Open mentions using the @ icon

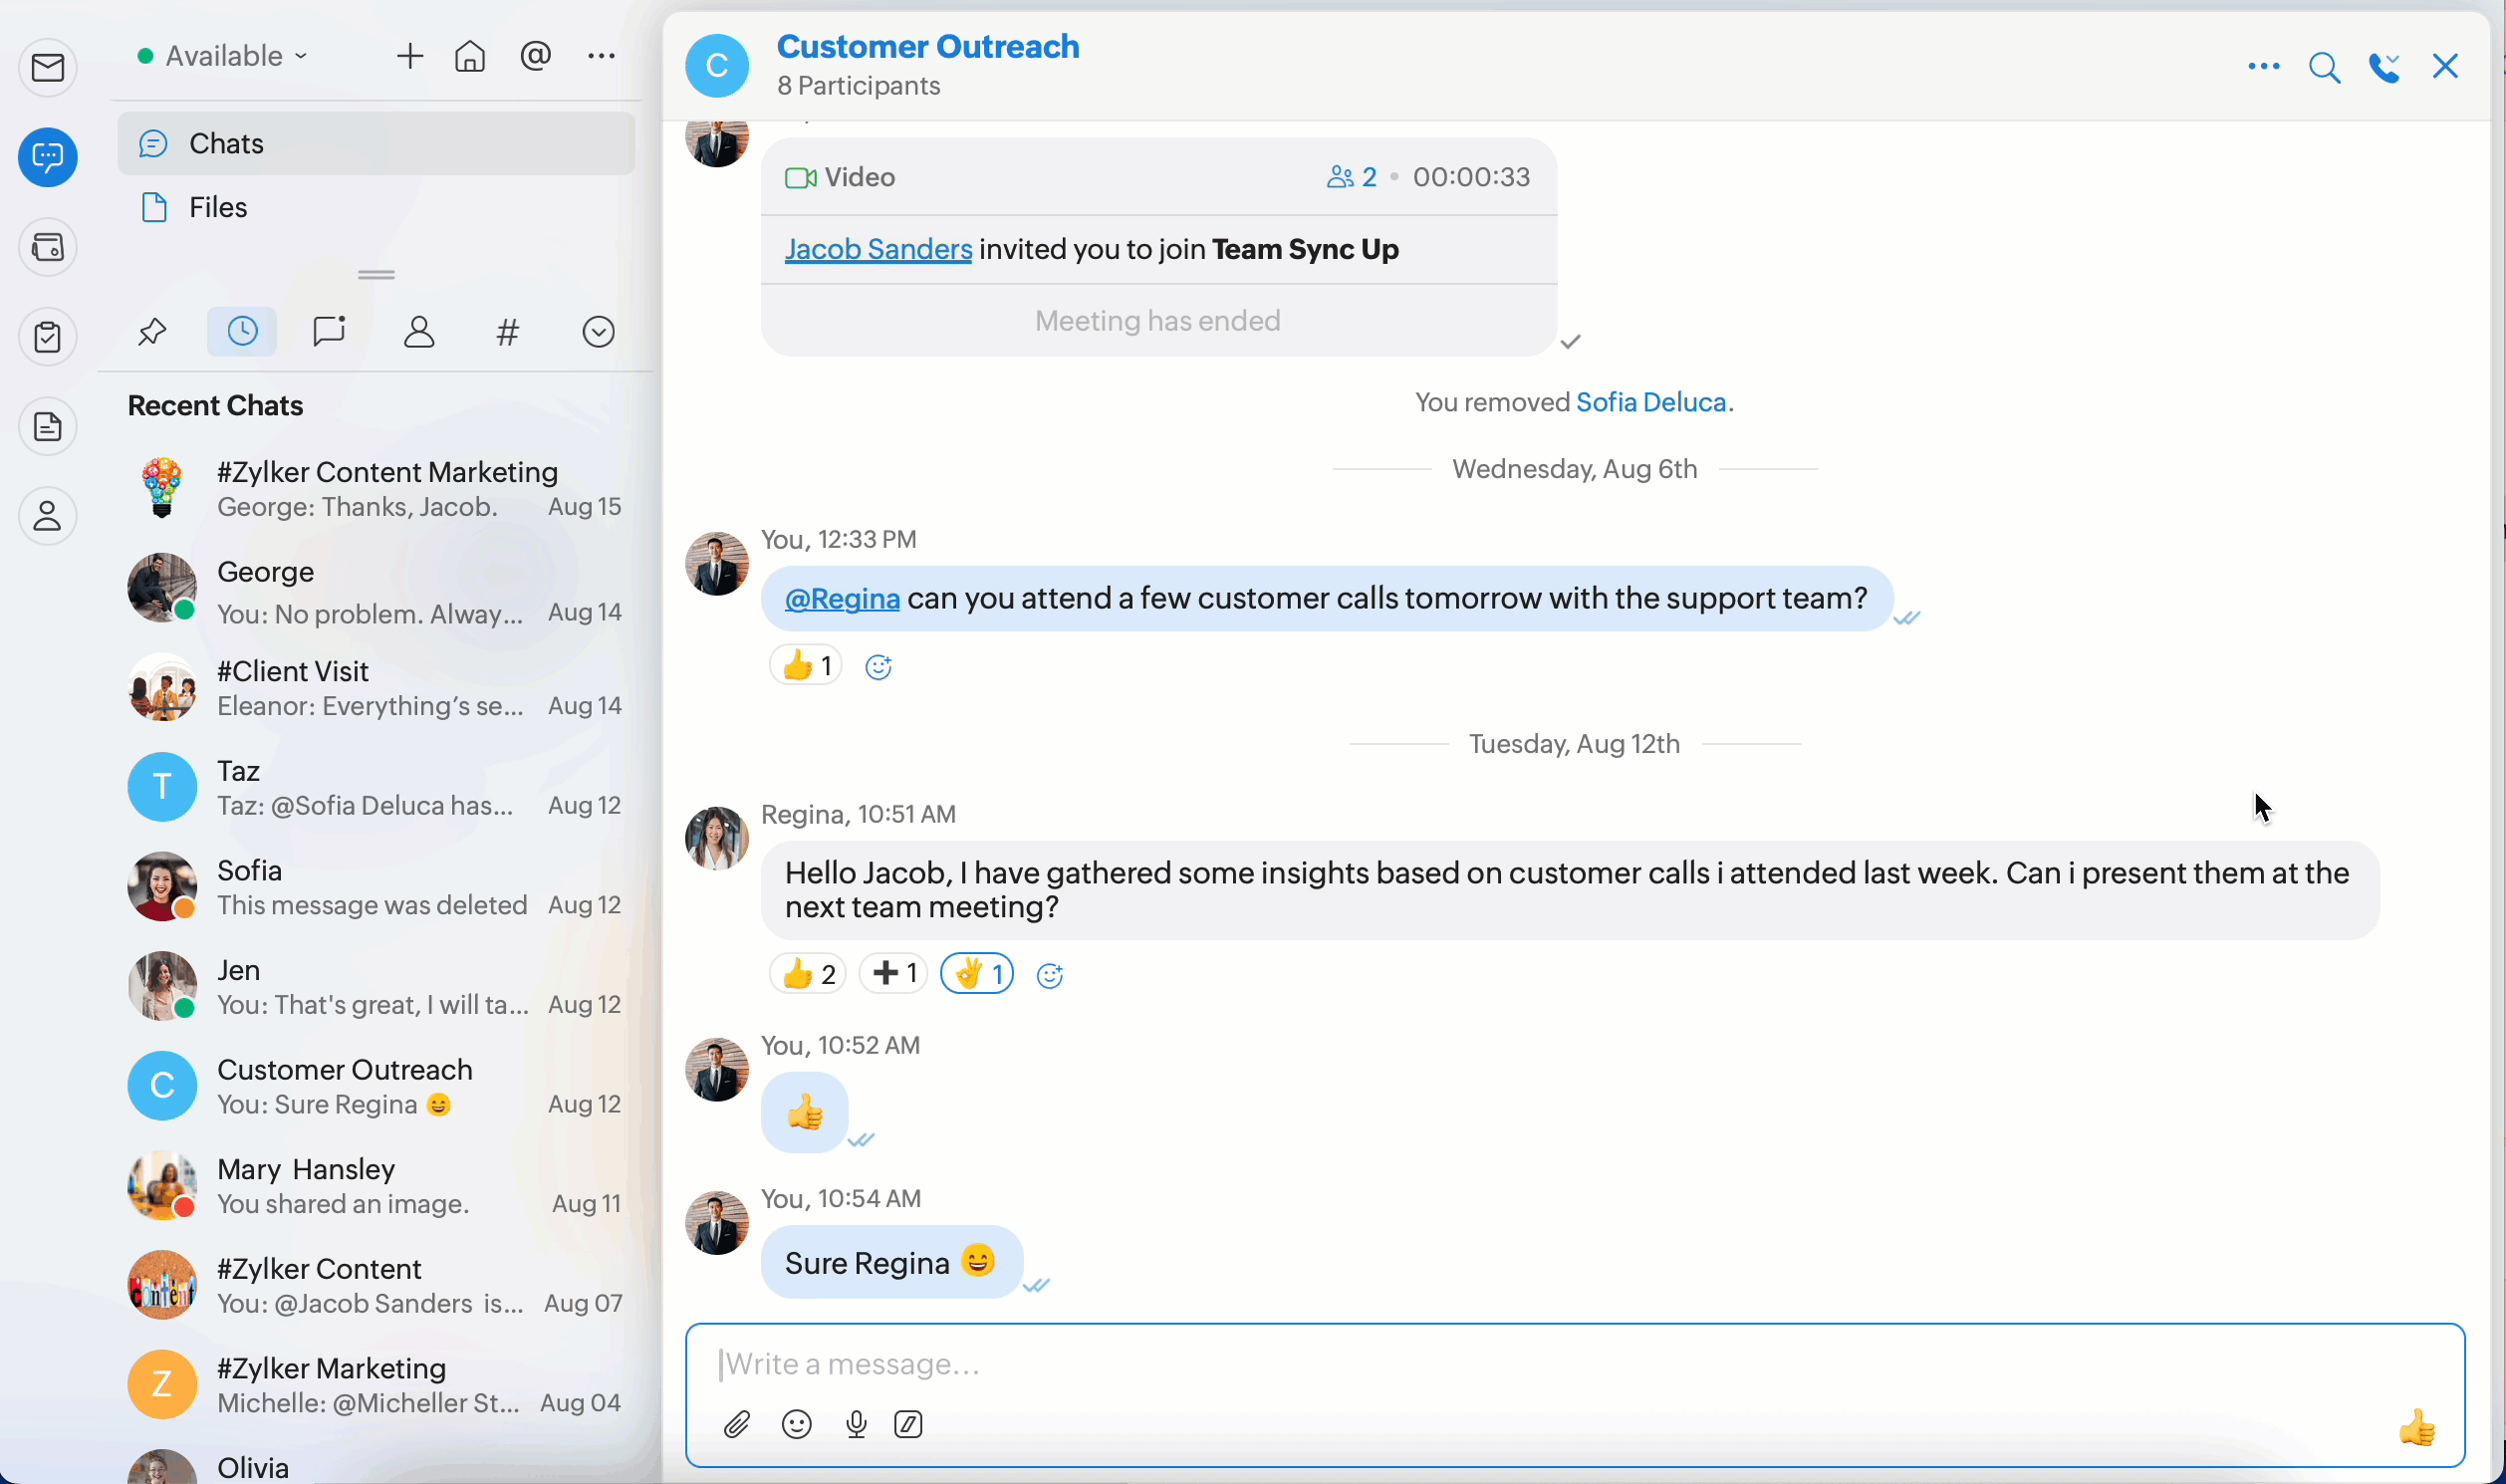(x=536, y=56)
